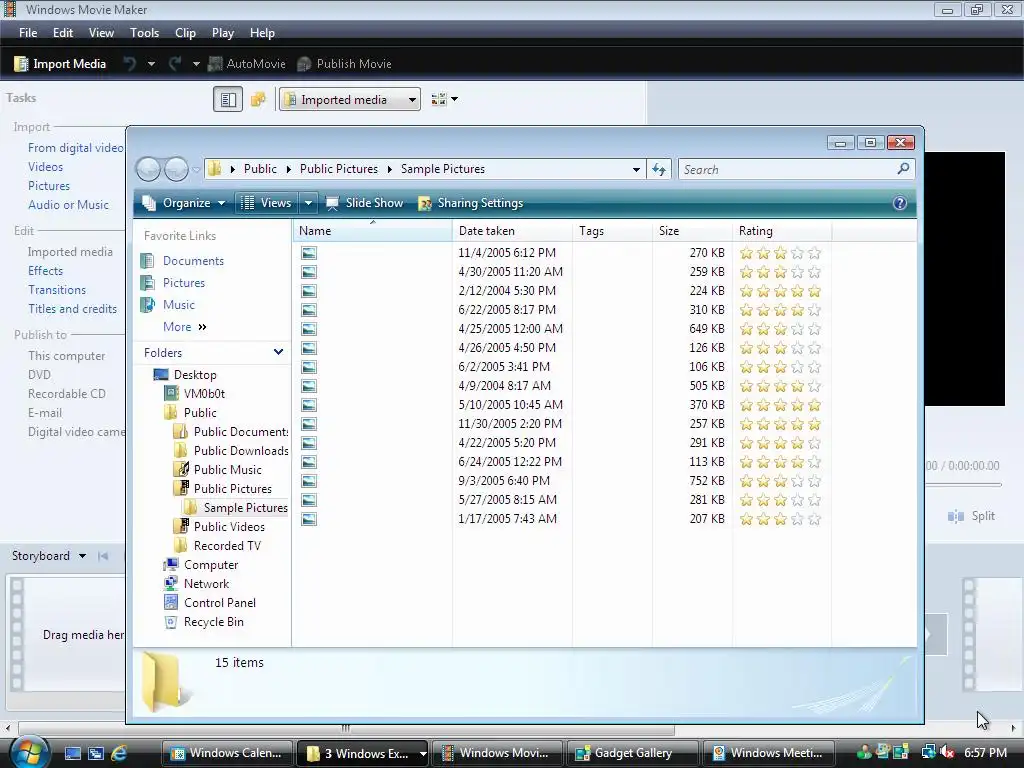1024x768 pixels.
Task: Click the Redo arrow in Movie Maker toolbar
Action: point(175,63)
